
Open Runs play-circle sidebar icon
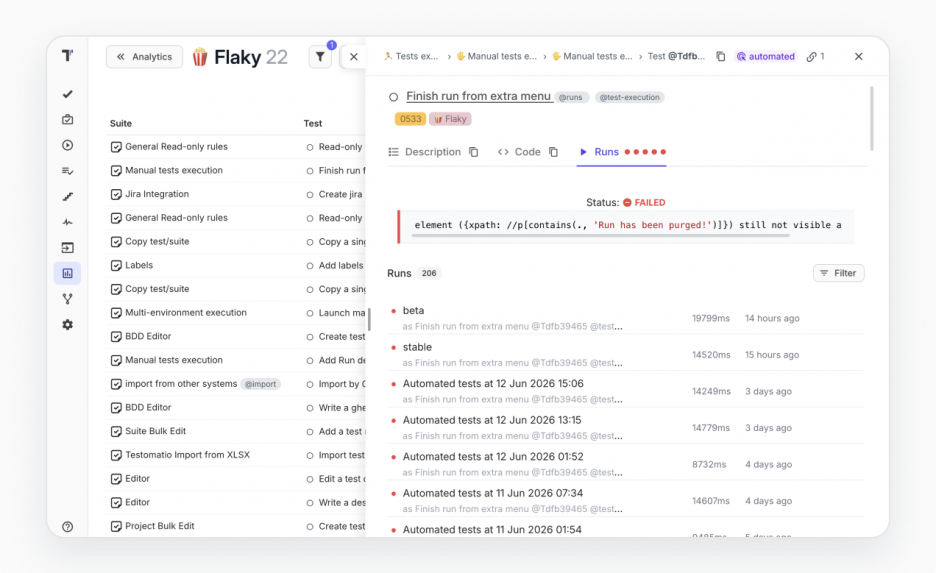click(x=67, y=145)
